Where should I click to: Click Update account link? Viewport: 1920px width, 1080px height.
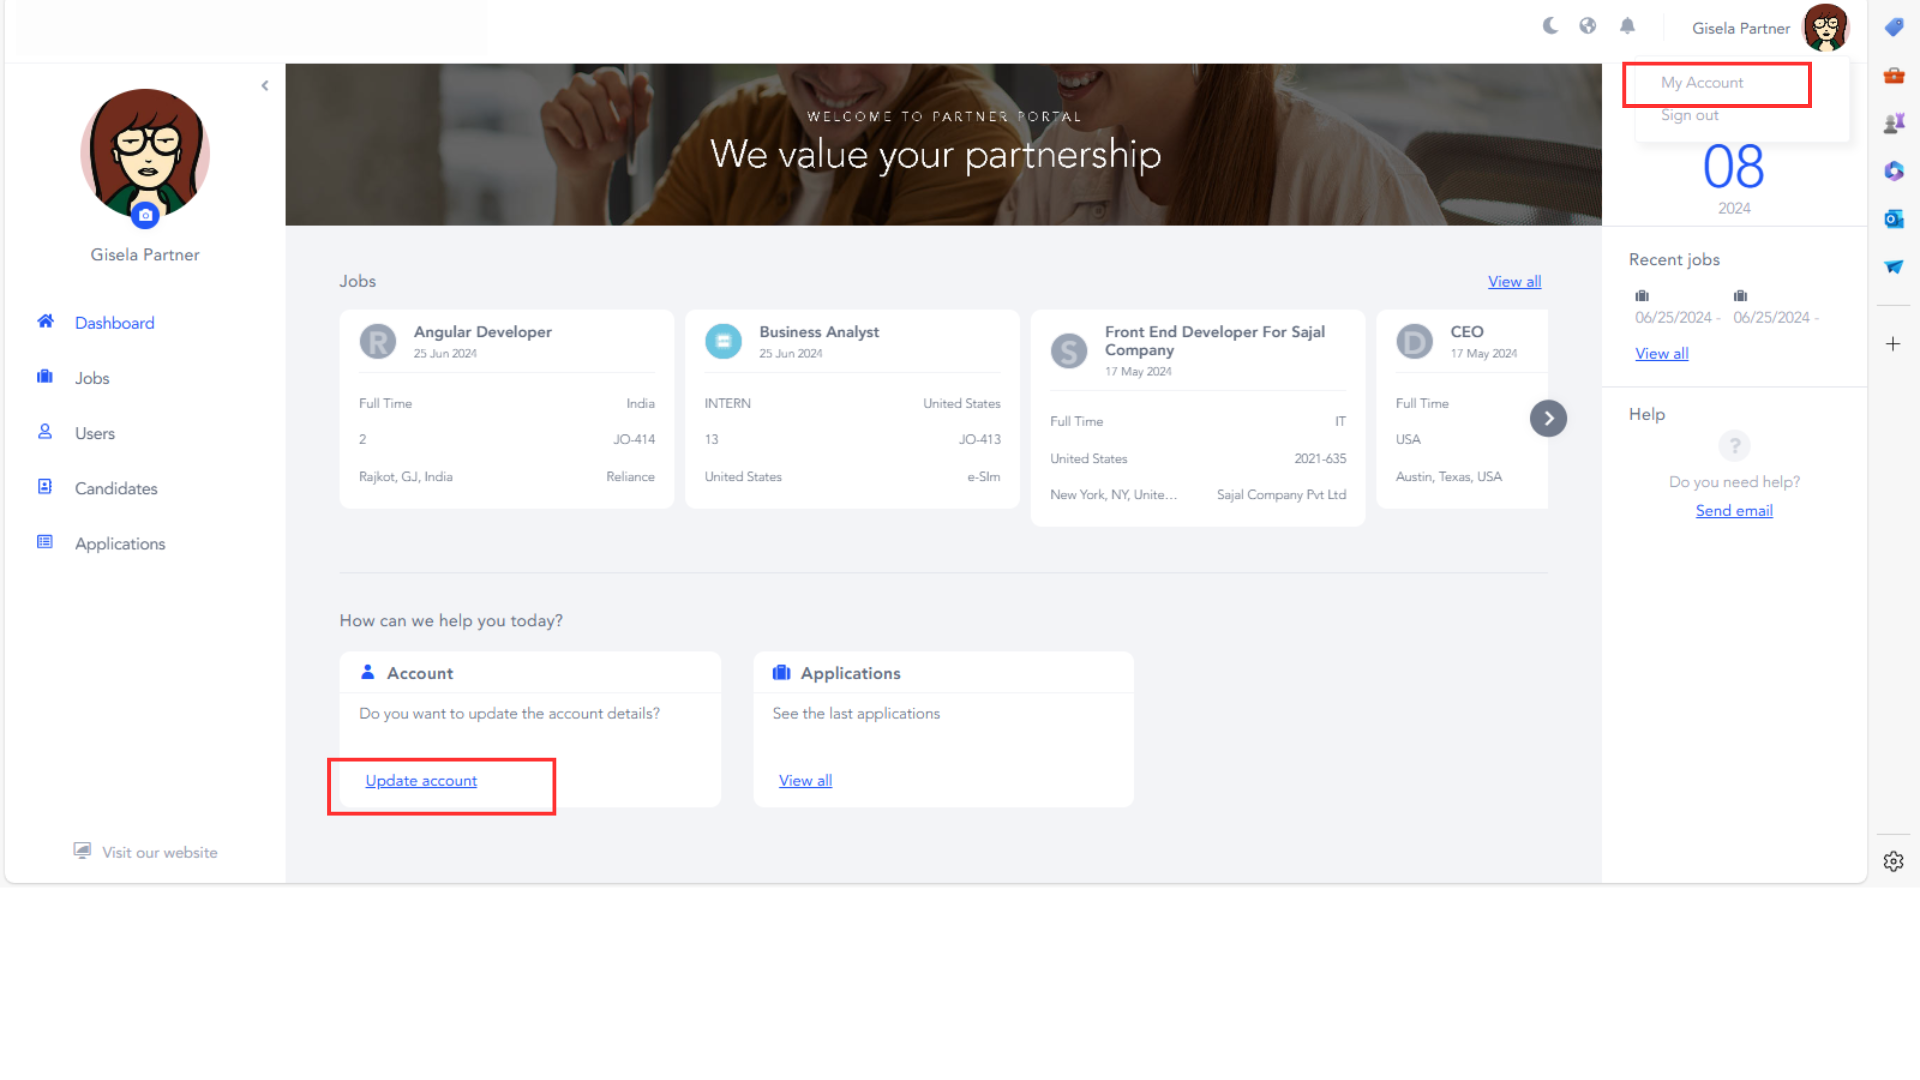coord(421,781)
